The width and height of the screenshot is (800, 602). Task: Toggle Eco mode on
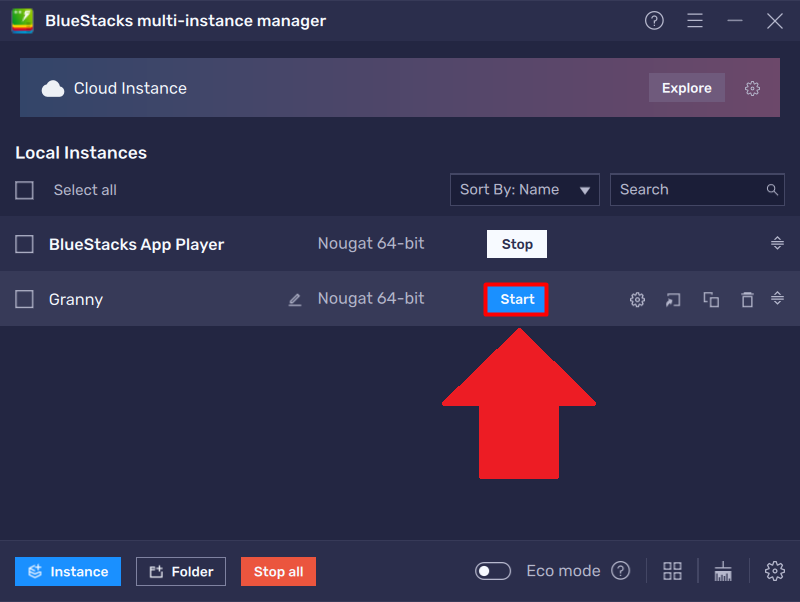[493, 570]
